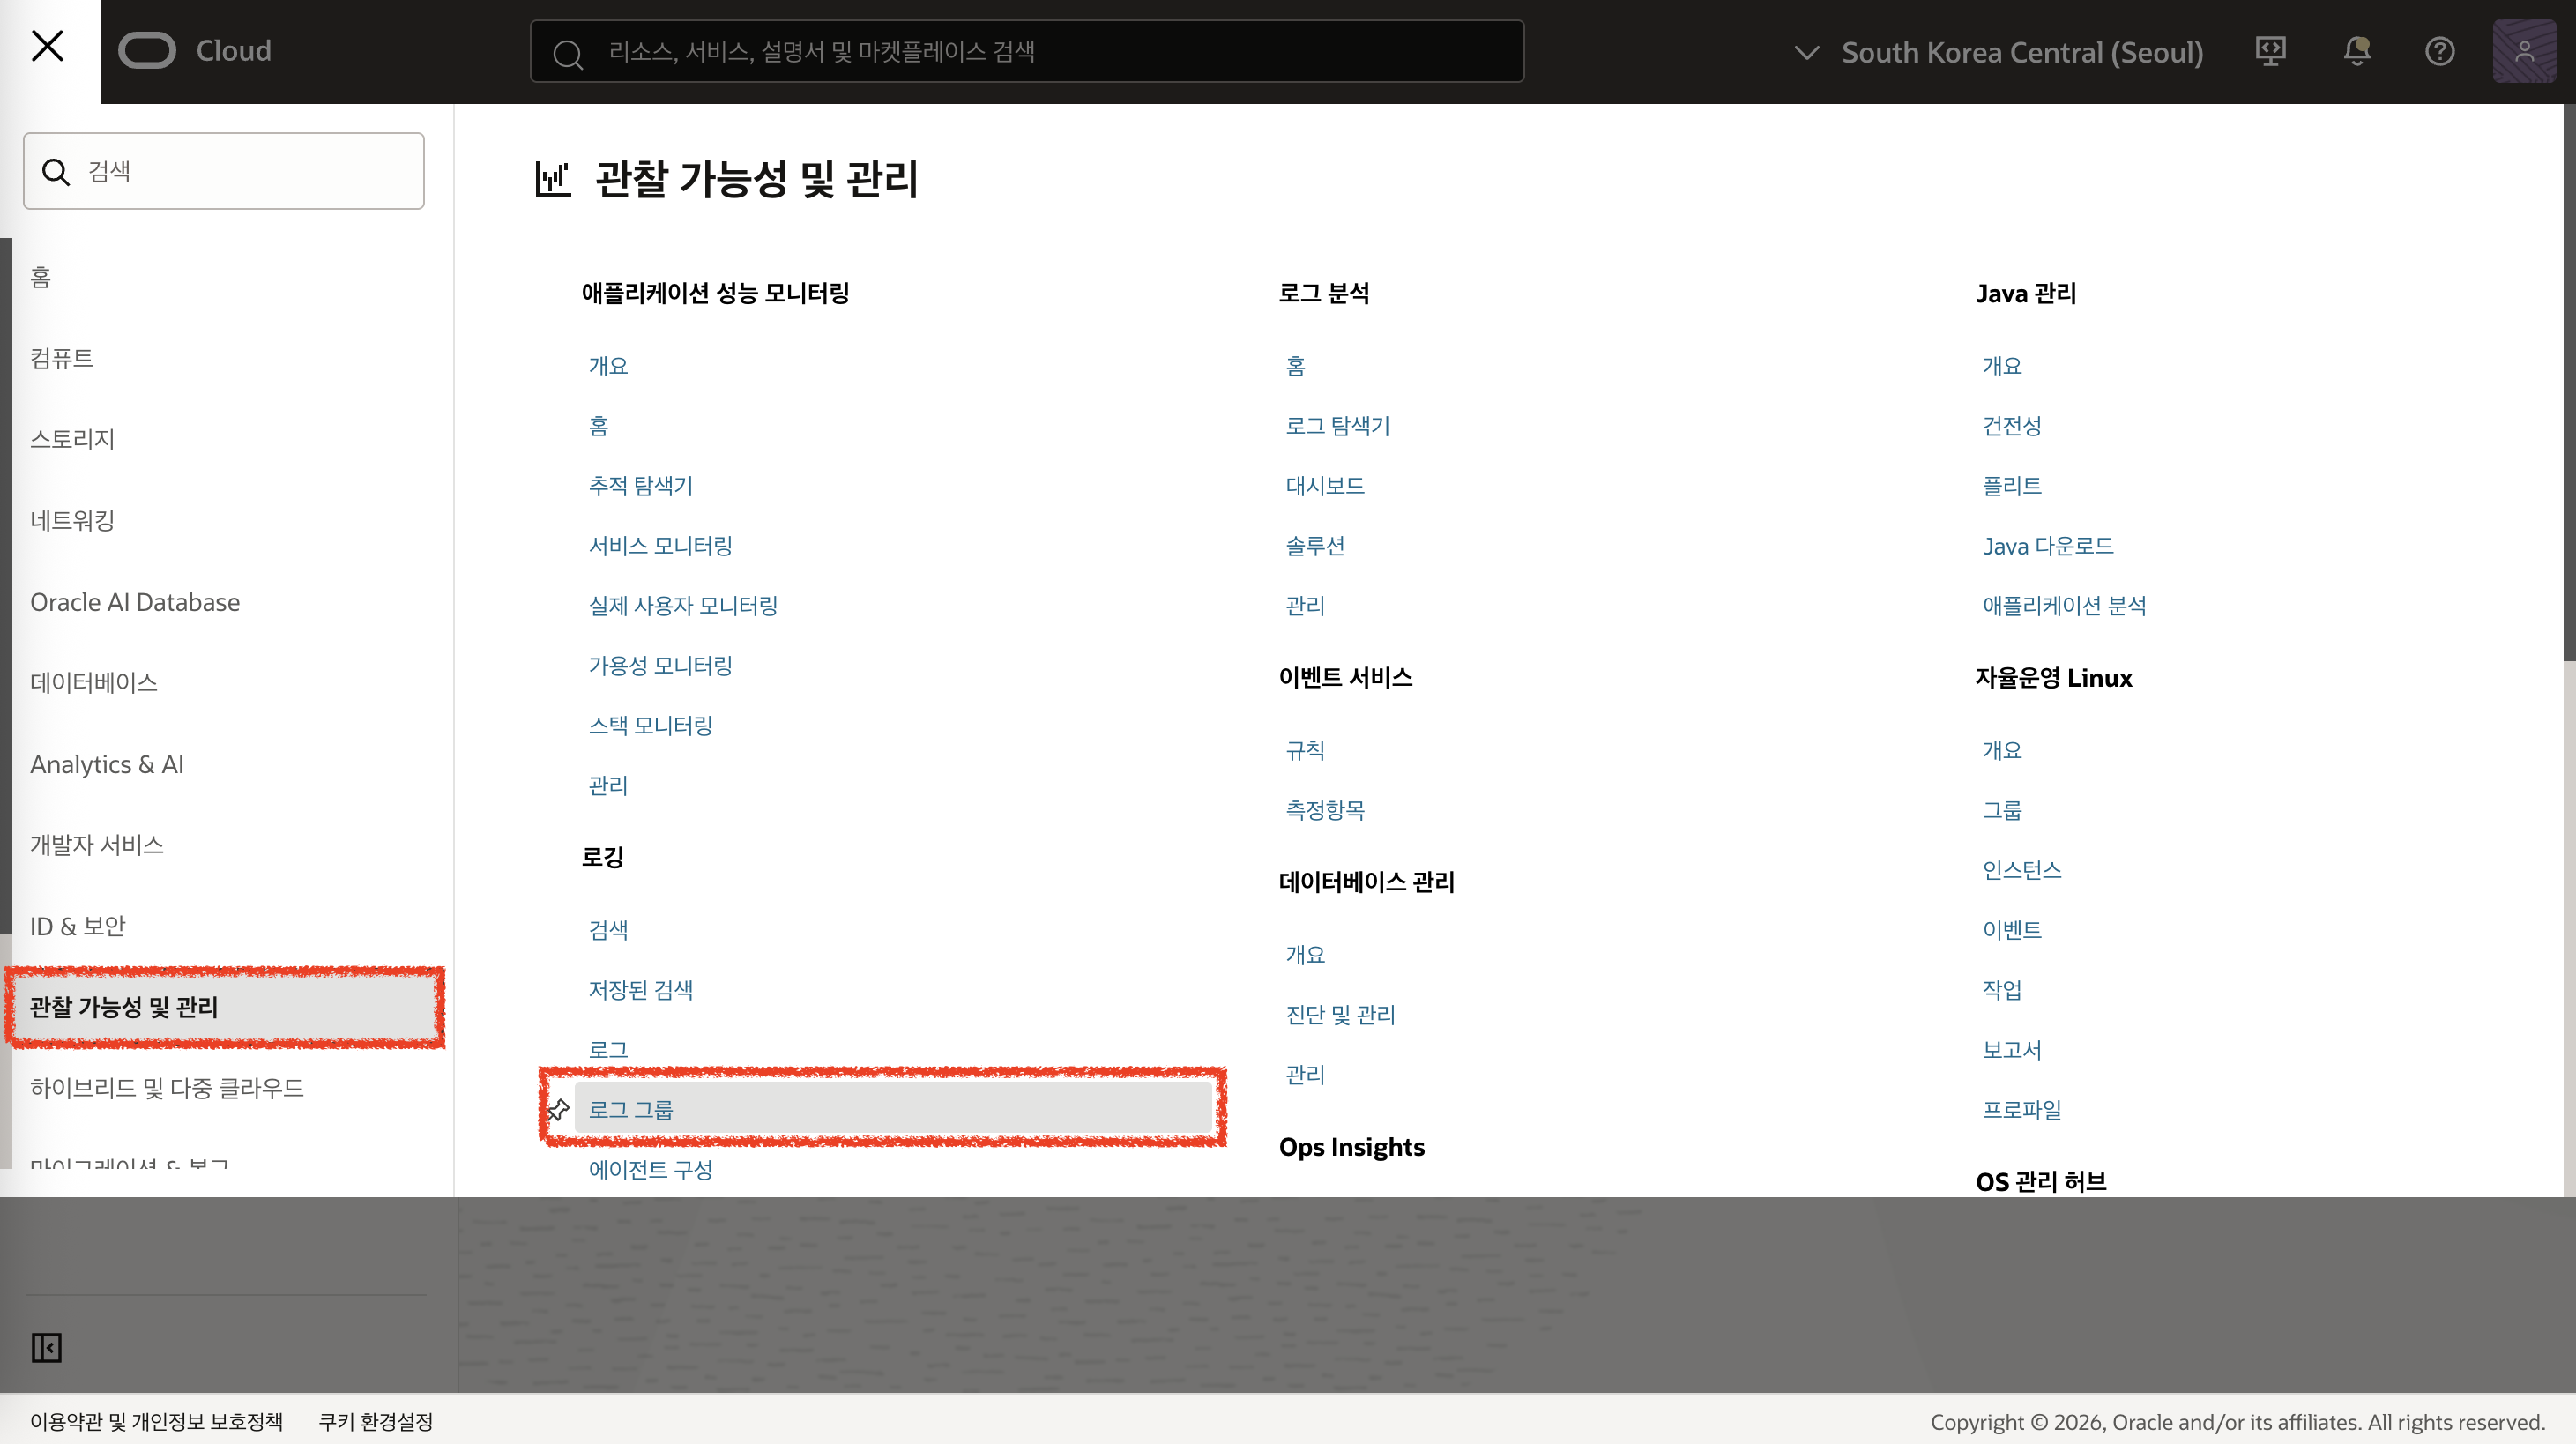Open 쿠키 환경설정 footer link
Screen dimensions: 2576x1444
coord(375,1421)
